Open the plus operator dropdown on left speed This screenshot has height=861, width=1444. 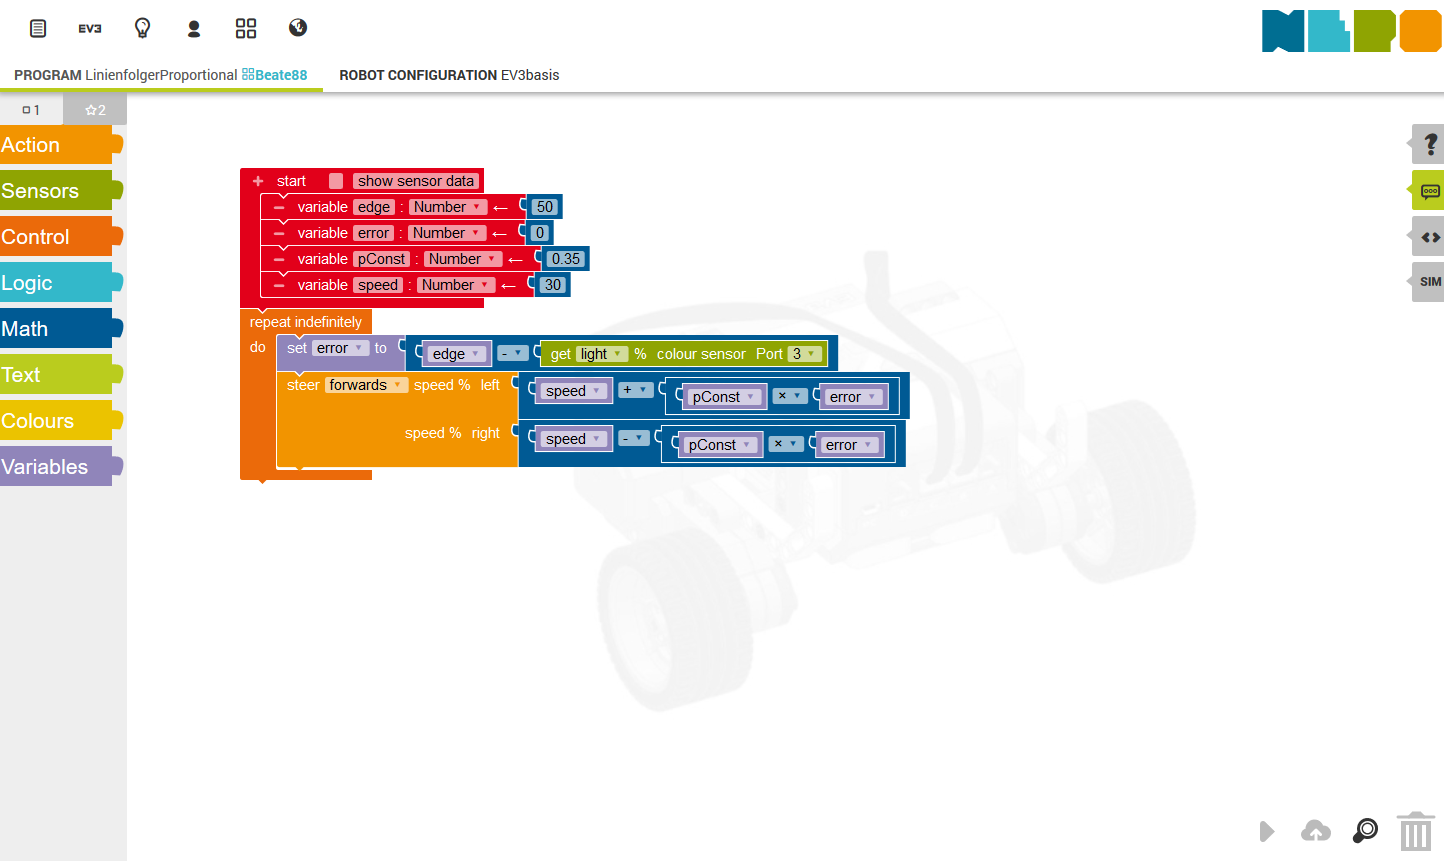pos(635,390)
